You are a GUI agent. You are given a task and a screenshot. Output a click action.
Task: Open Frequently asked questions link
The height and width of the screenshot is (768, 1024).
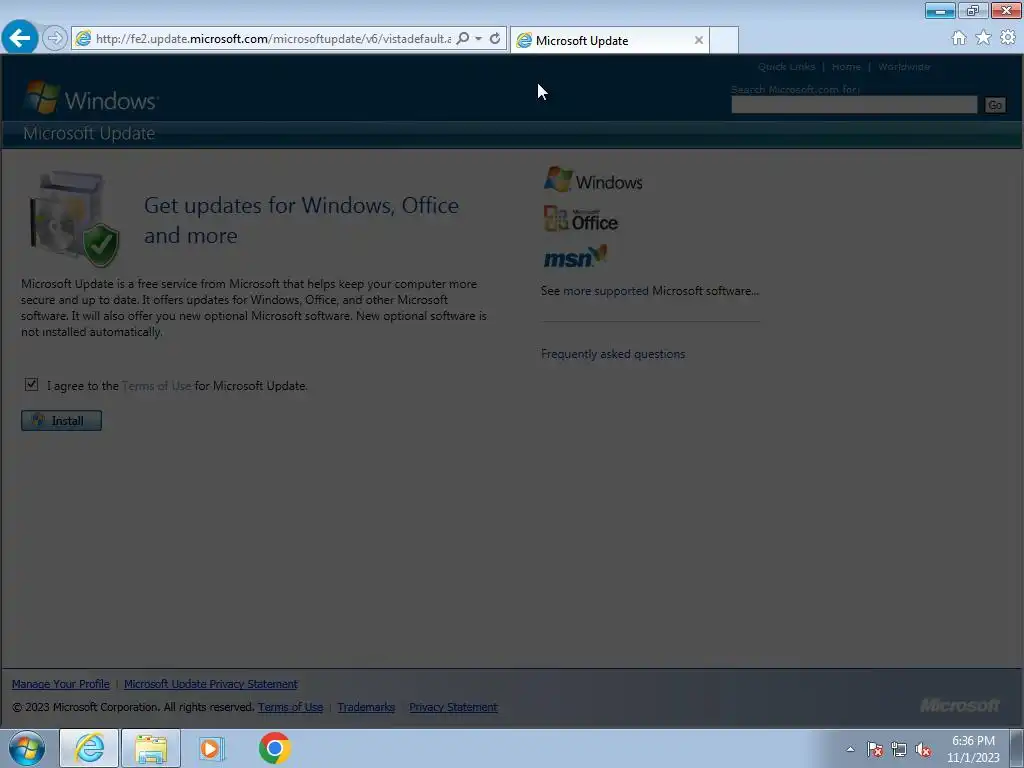613,354
